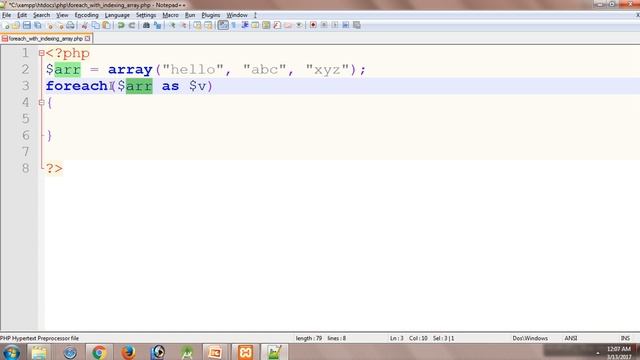
Task: Open the Language menu
Action: pos(117,15)
